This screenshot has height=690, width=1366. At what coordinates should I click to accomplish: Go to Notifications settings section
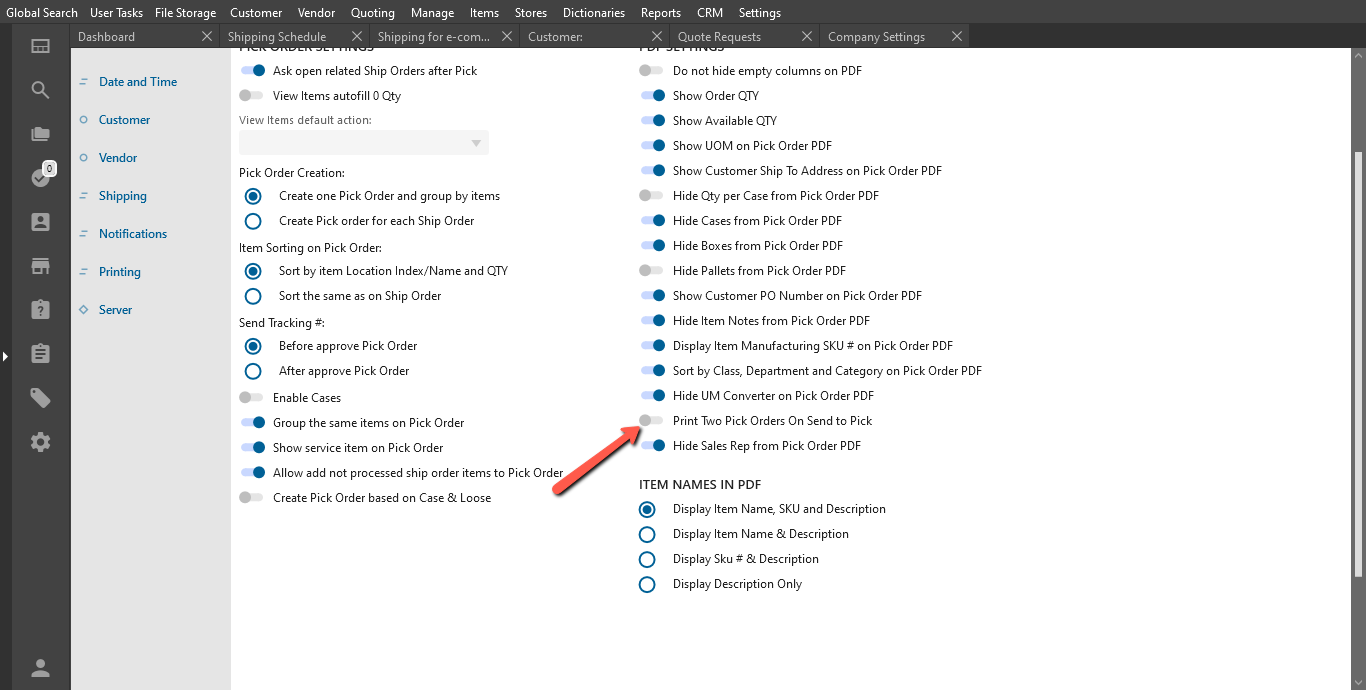(x=132, y=234)
